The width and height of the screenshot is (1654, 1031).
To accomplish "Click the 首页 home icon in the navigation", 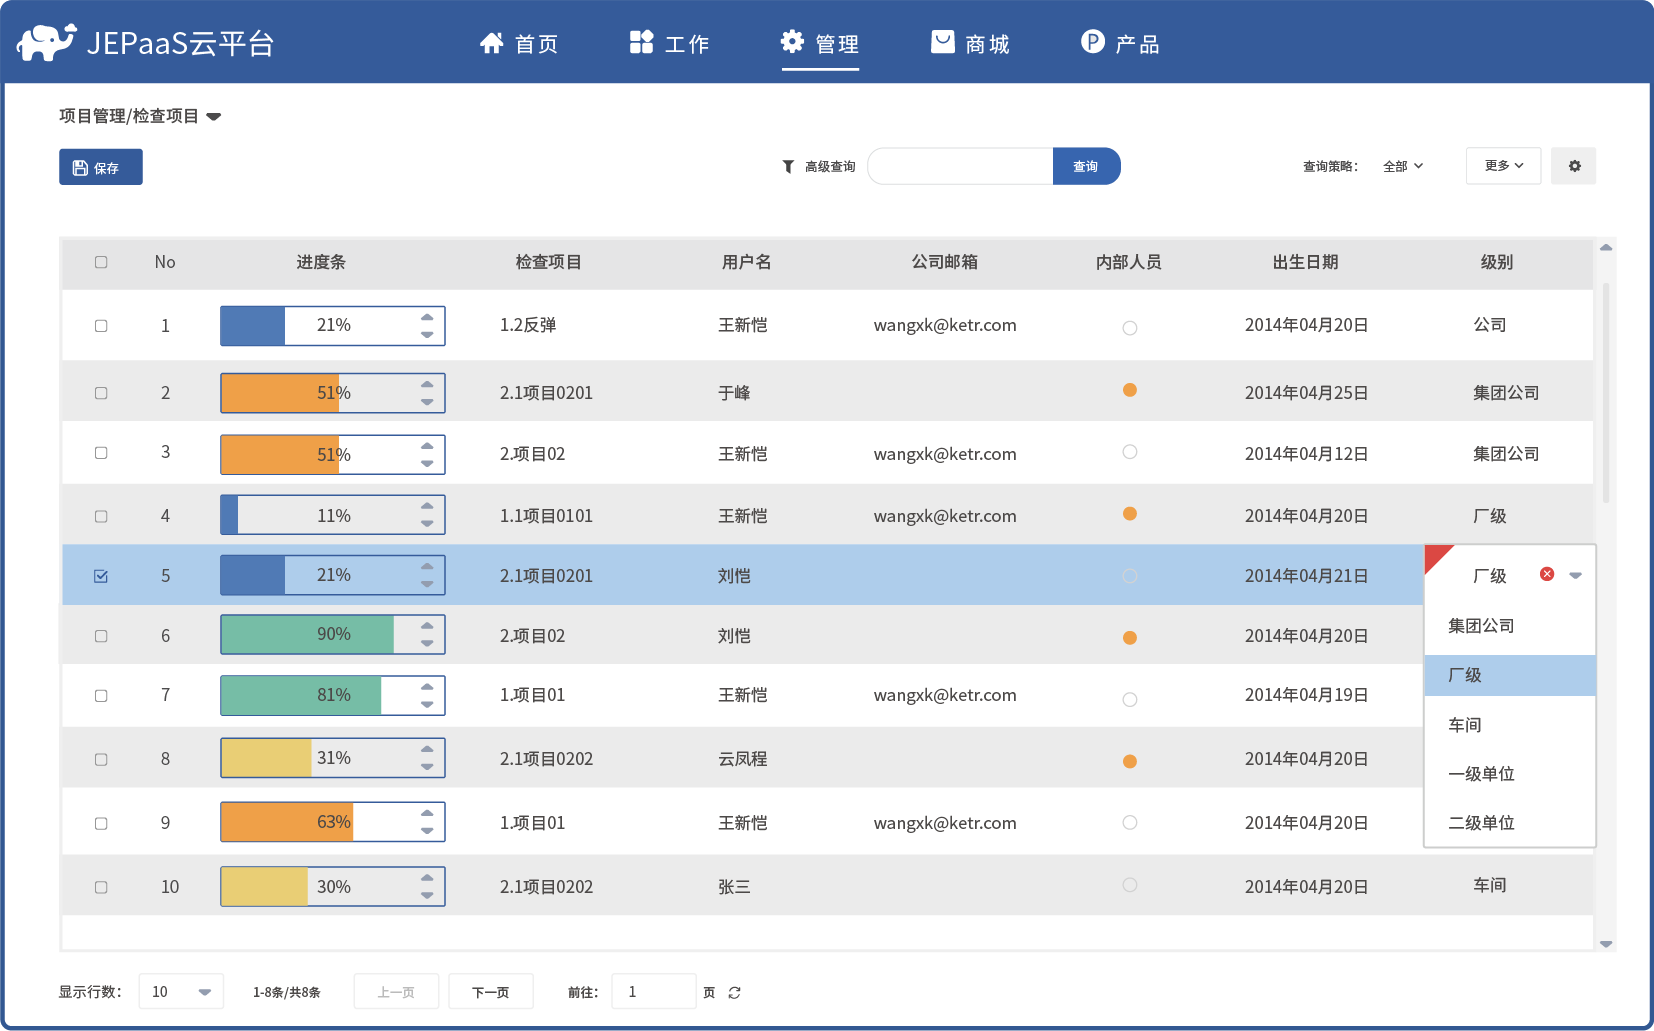I will [x=491, y=43].
